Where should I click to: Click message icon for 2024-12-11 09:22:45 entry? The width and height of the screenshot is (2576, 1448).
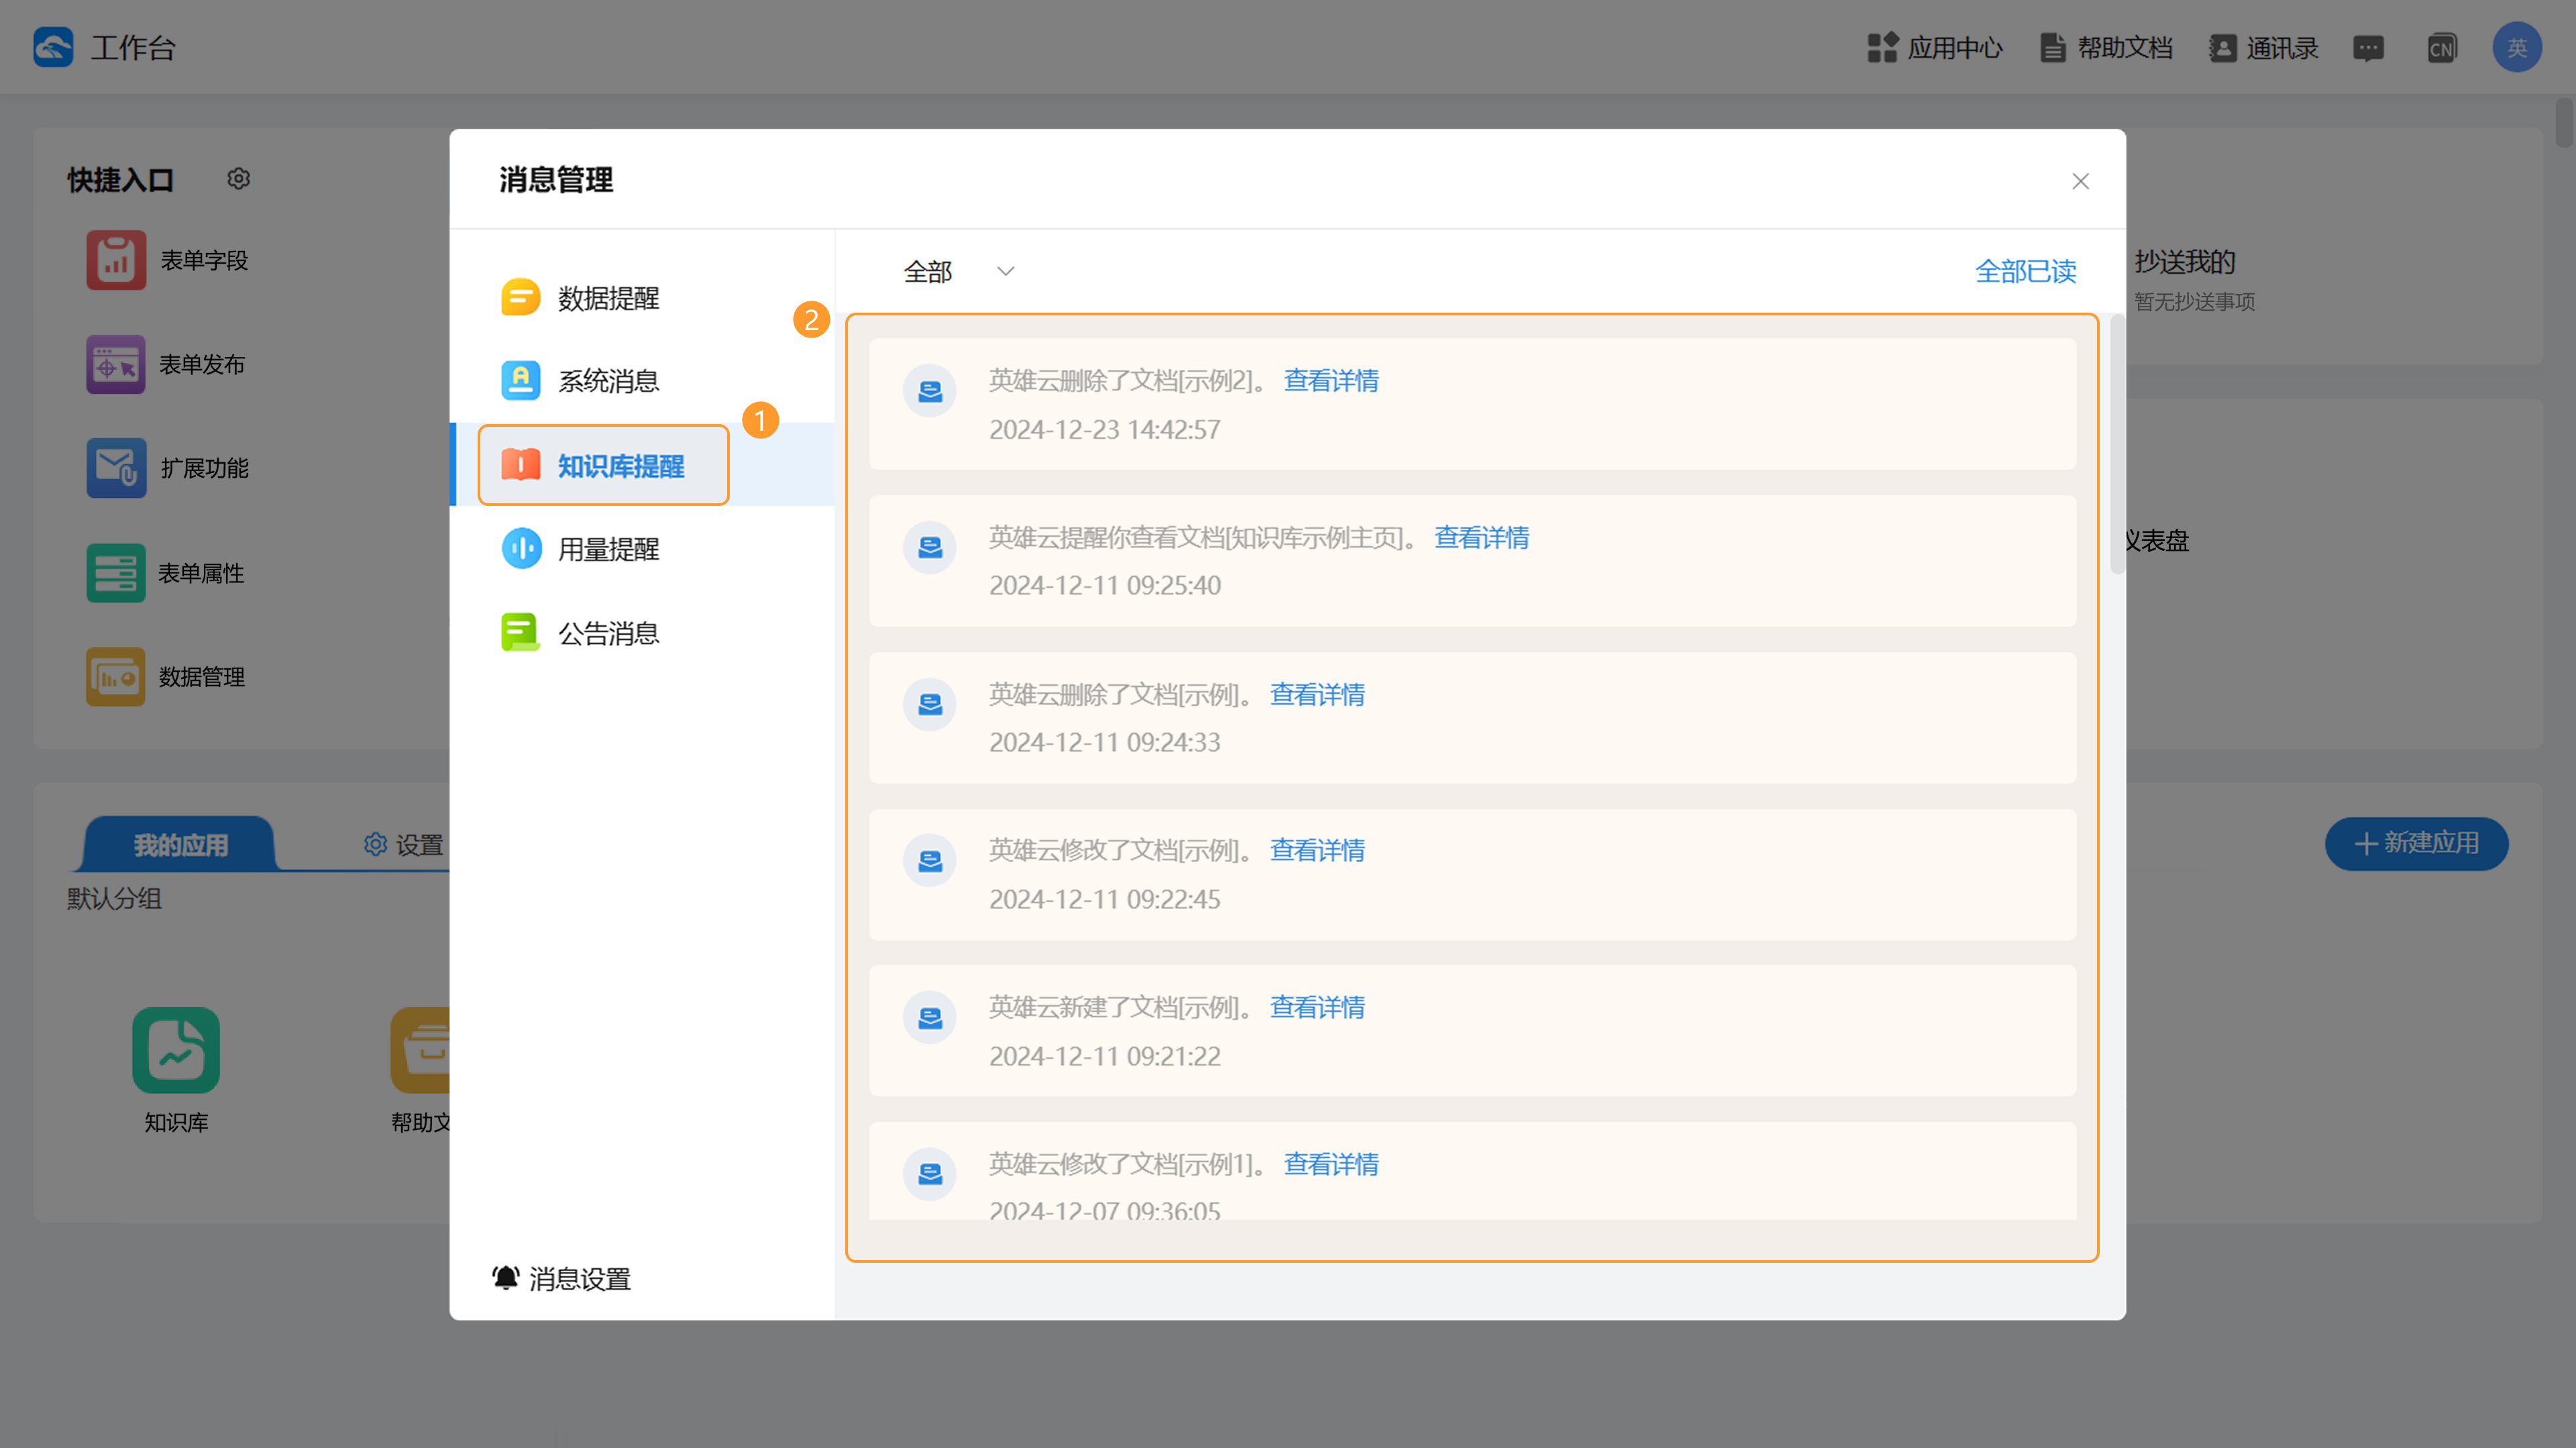point(930,861)
